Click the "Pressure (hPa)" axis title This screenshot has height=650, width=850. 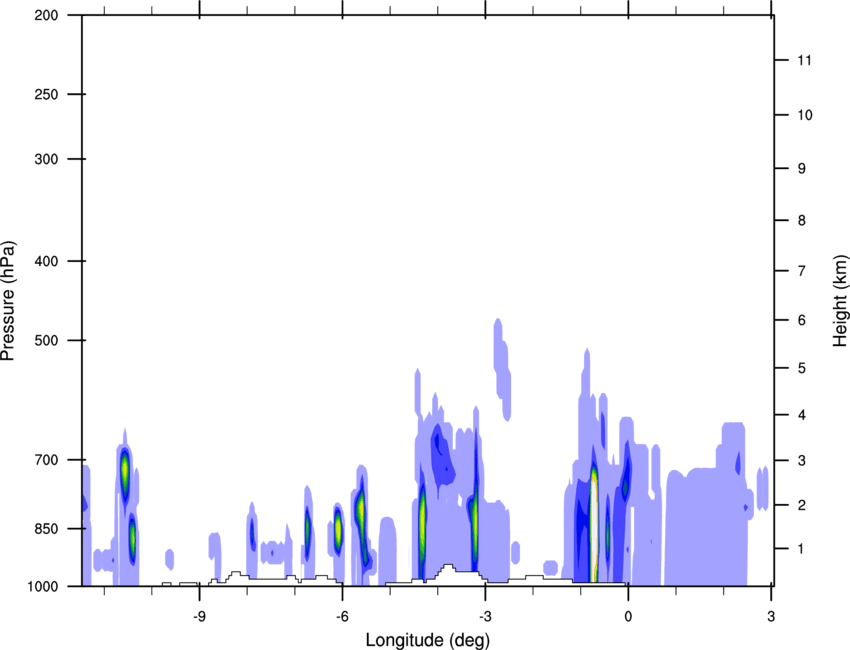click(x=8, y=301)
